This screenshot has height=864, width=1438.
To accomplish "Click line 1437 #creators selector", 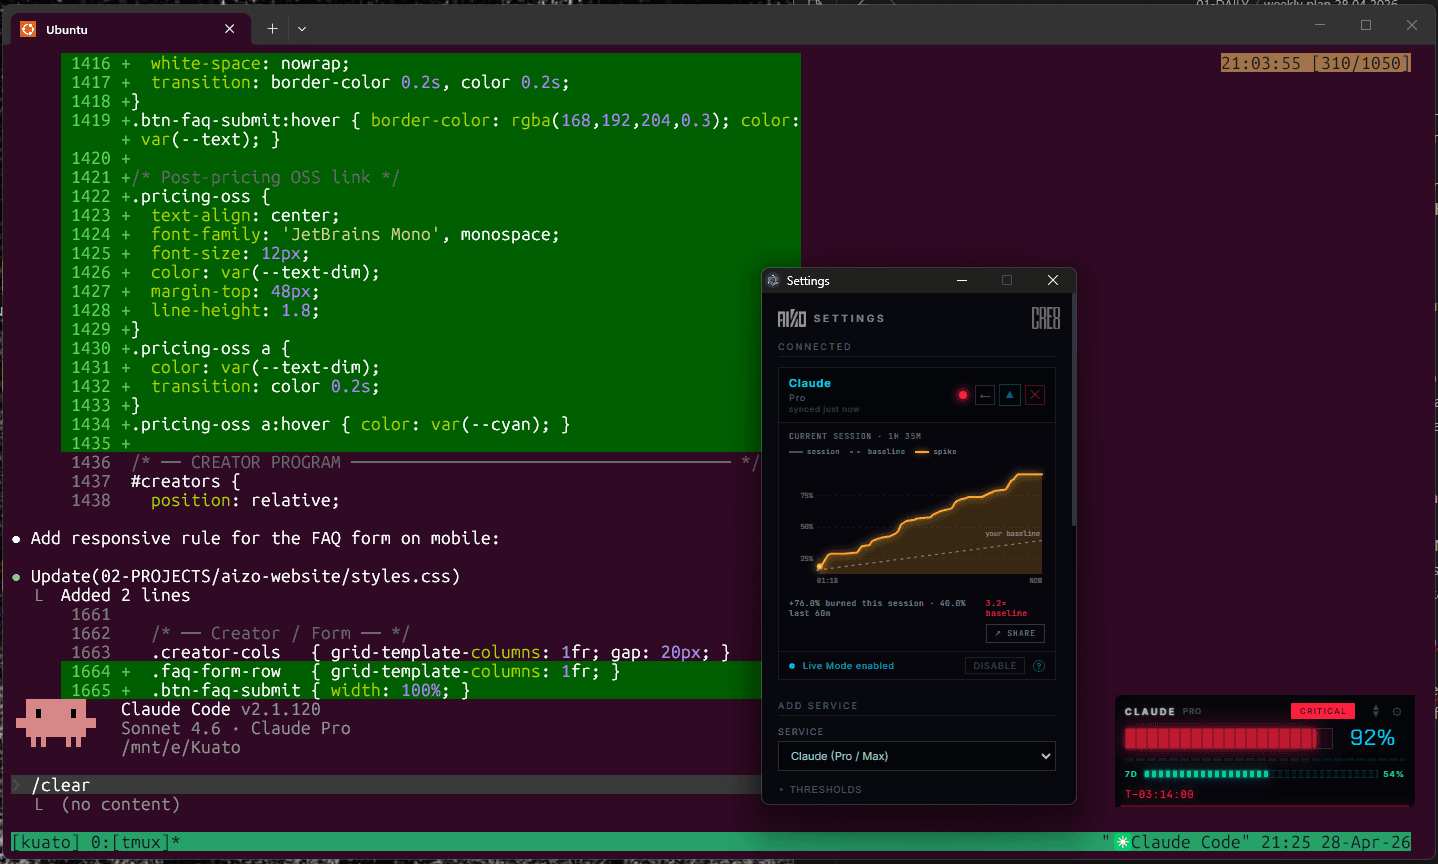I will [185, 481].
